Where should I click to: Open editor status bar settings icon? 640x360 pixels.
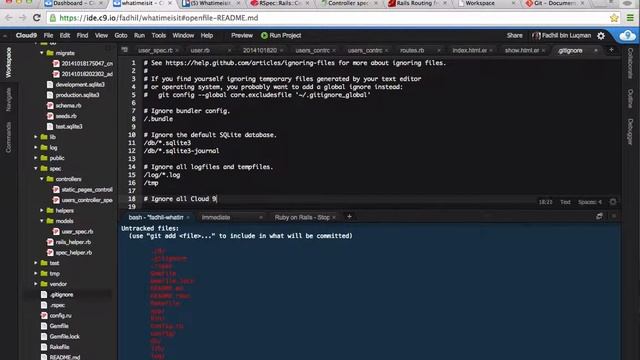click(x=613, y=202)
